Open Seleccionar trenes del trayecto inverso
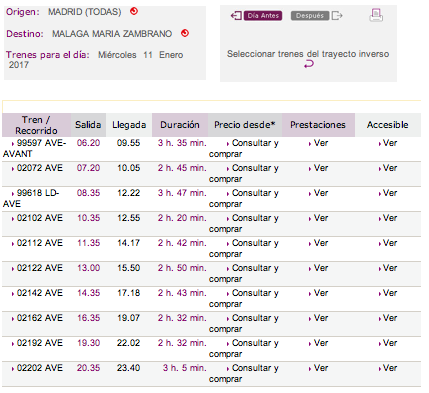 [308, 54]
